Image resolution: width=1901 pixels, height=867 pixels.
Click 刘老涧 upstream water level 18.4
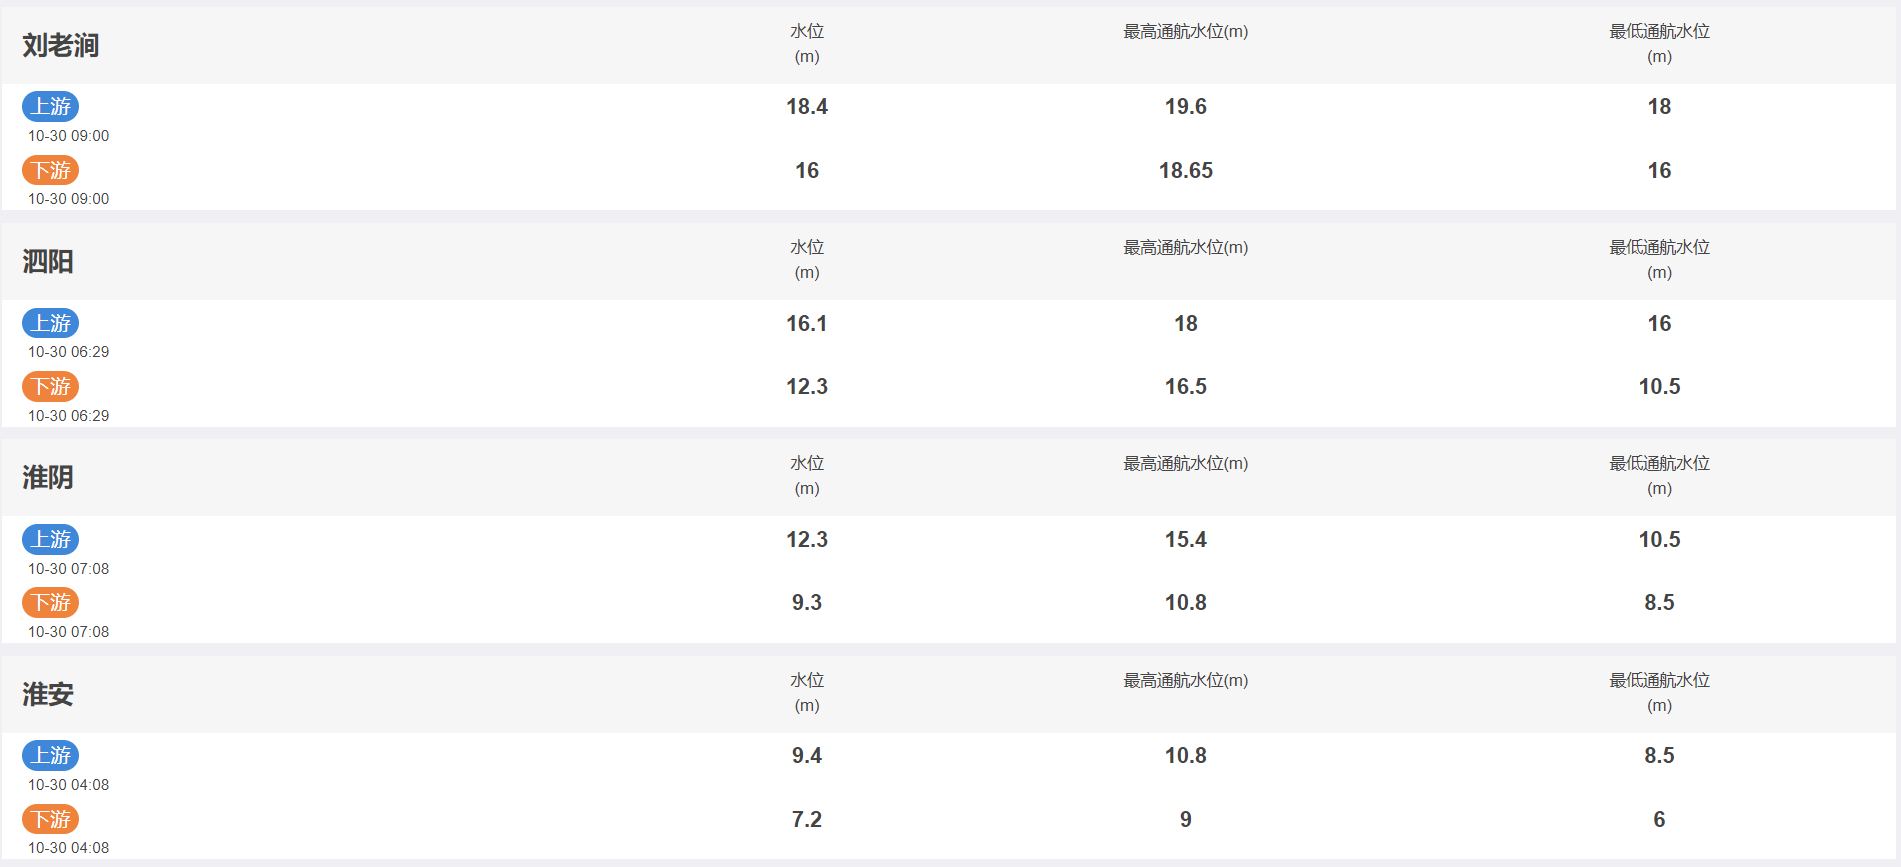[807, 106]
